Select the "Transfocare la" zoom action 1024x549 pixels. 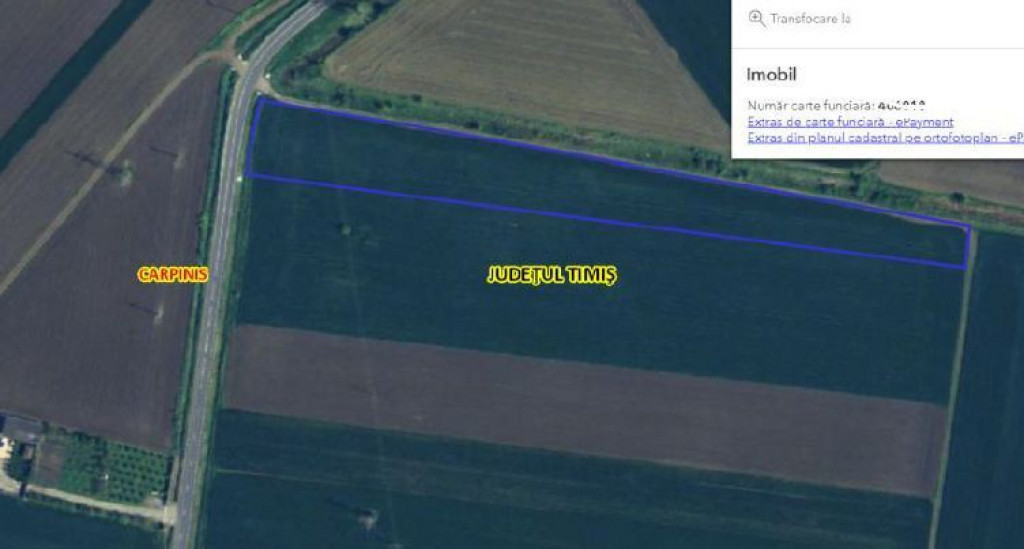pyautogui.click(x=810, y=18)
